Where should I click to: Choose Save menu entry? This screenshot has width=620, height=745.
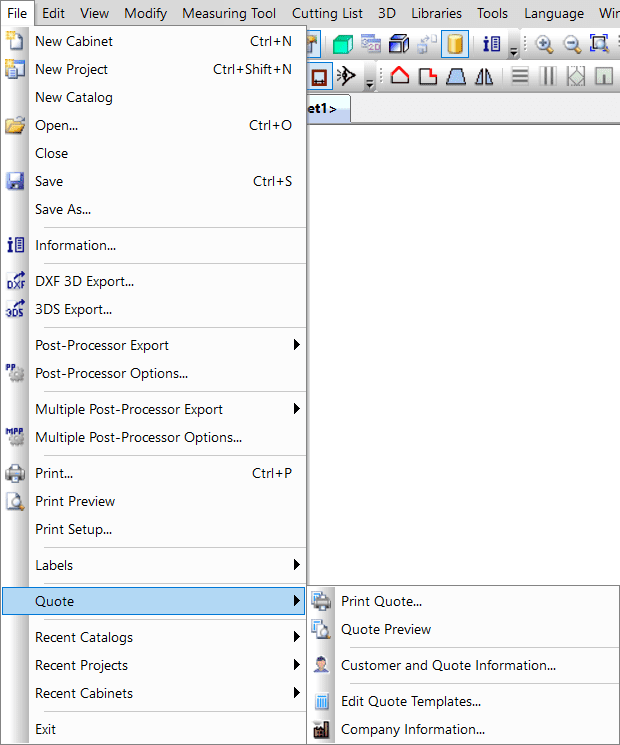point(153,181)
